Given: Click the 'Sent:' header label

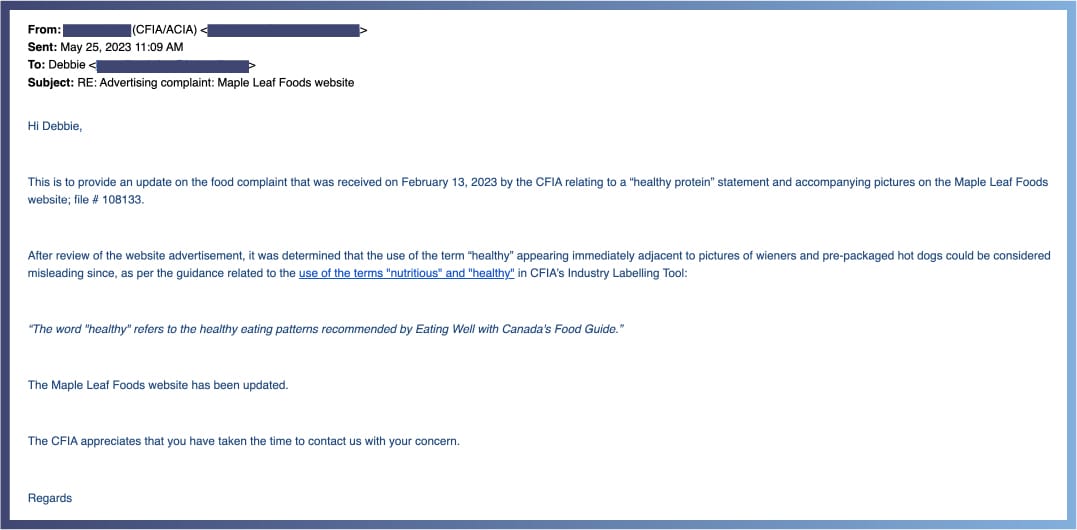Looking at the screenshot, I should click(x=43, y=47).
